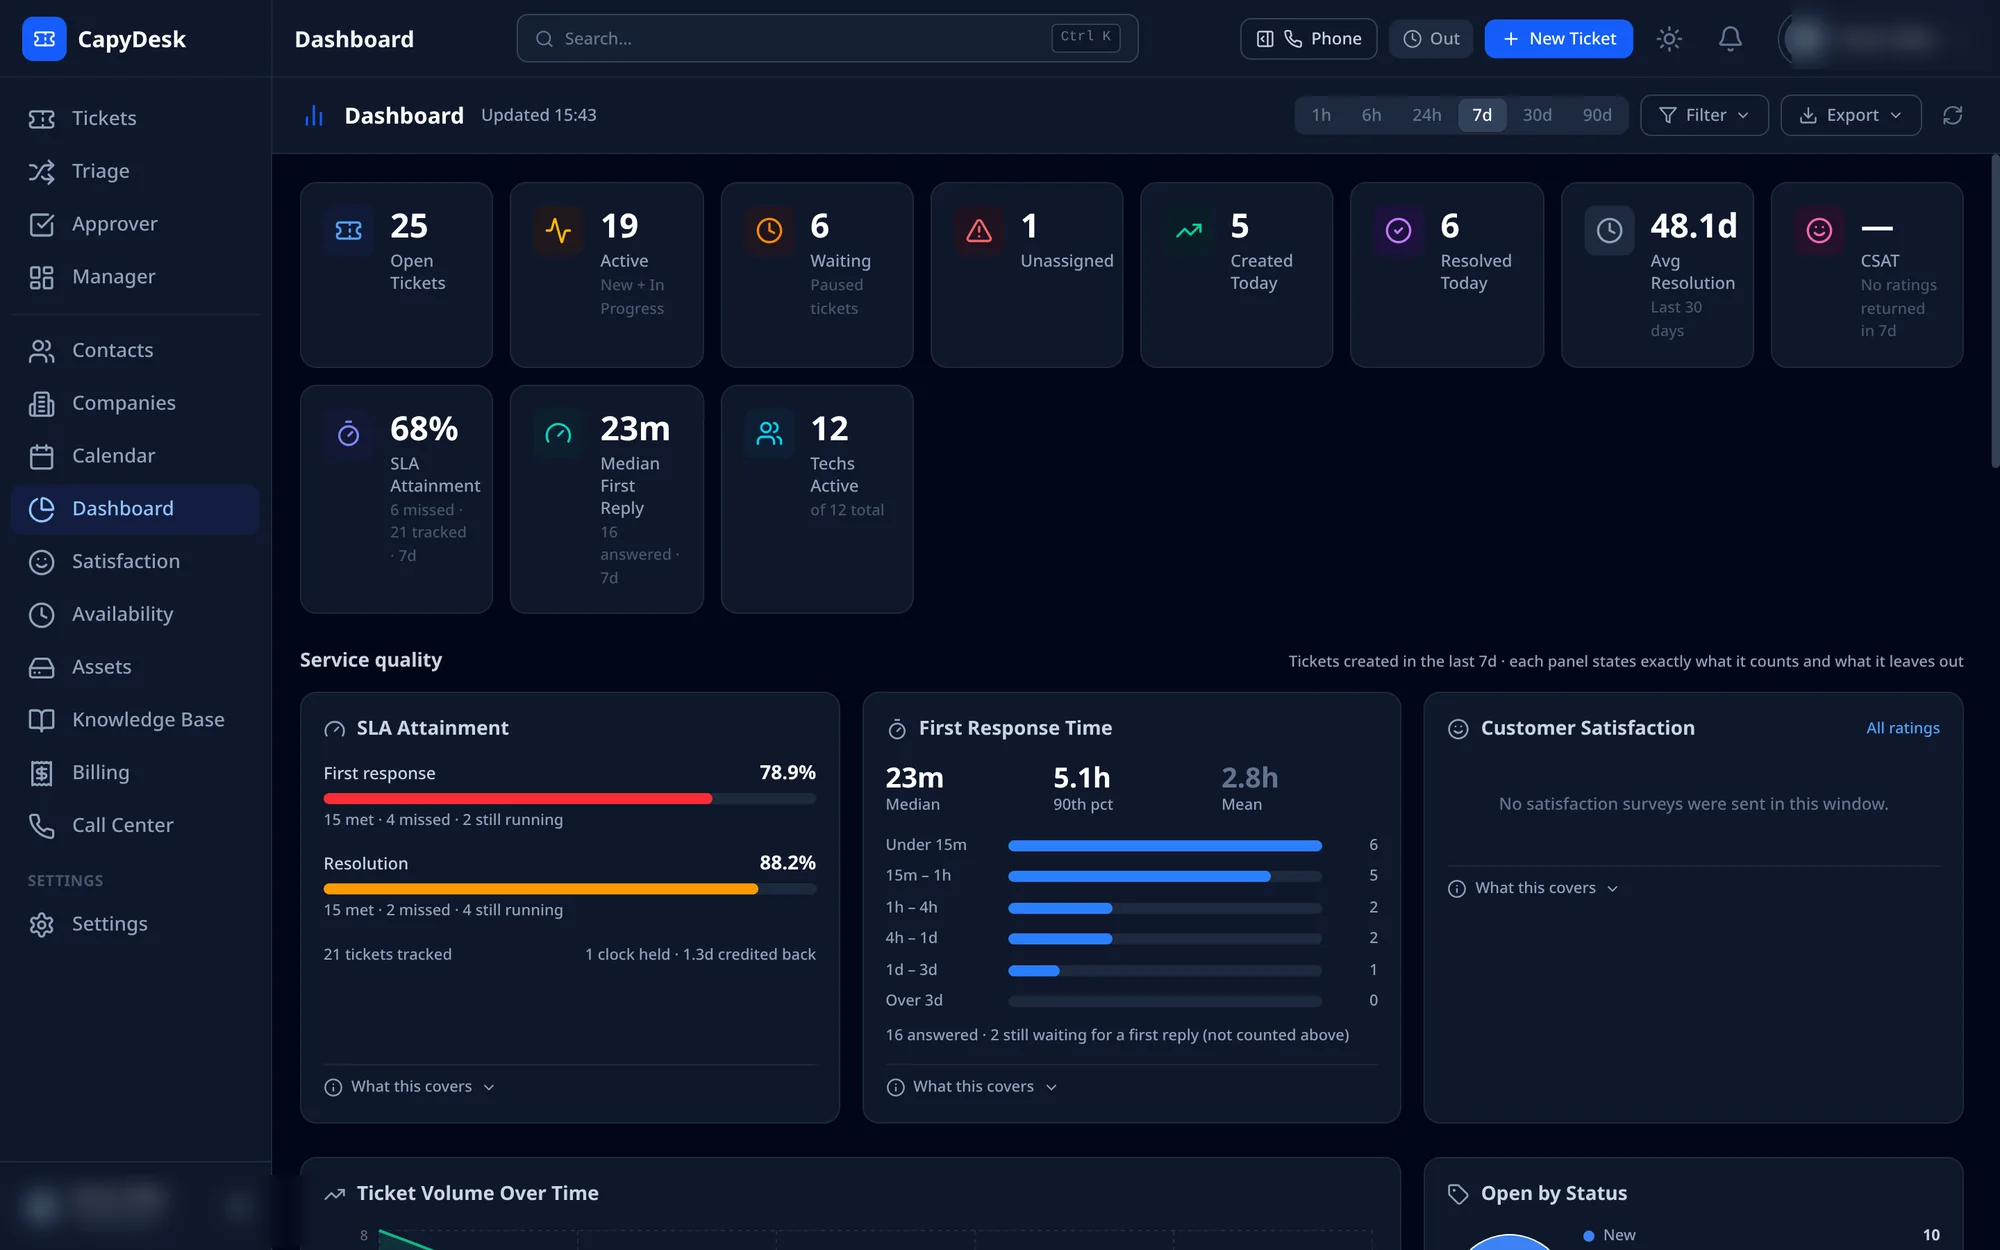Screen dimensions: 2000x1250
Task: Click the Ticket Volume Over Time chart icon
Action: pyautogui.click(x=335, y=1194)
